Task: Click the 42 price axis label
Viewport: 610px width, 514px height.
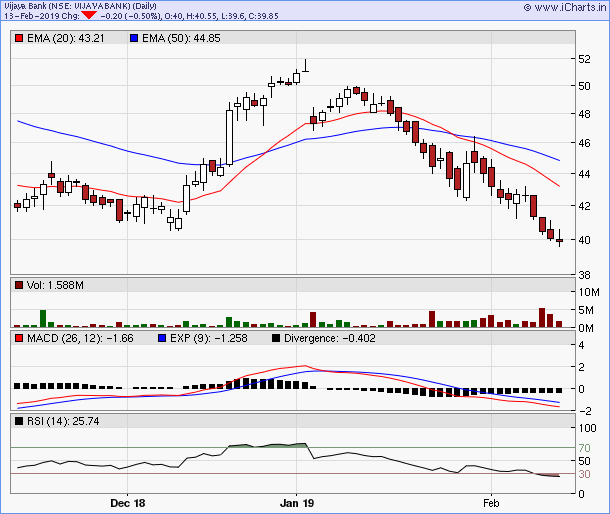Action: [x=584, y=206]
